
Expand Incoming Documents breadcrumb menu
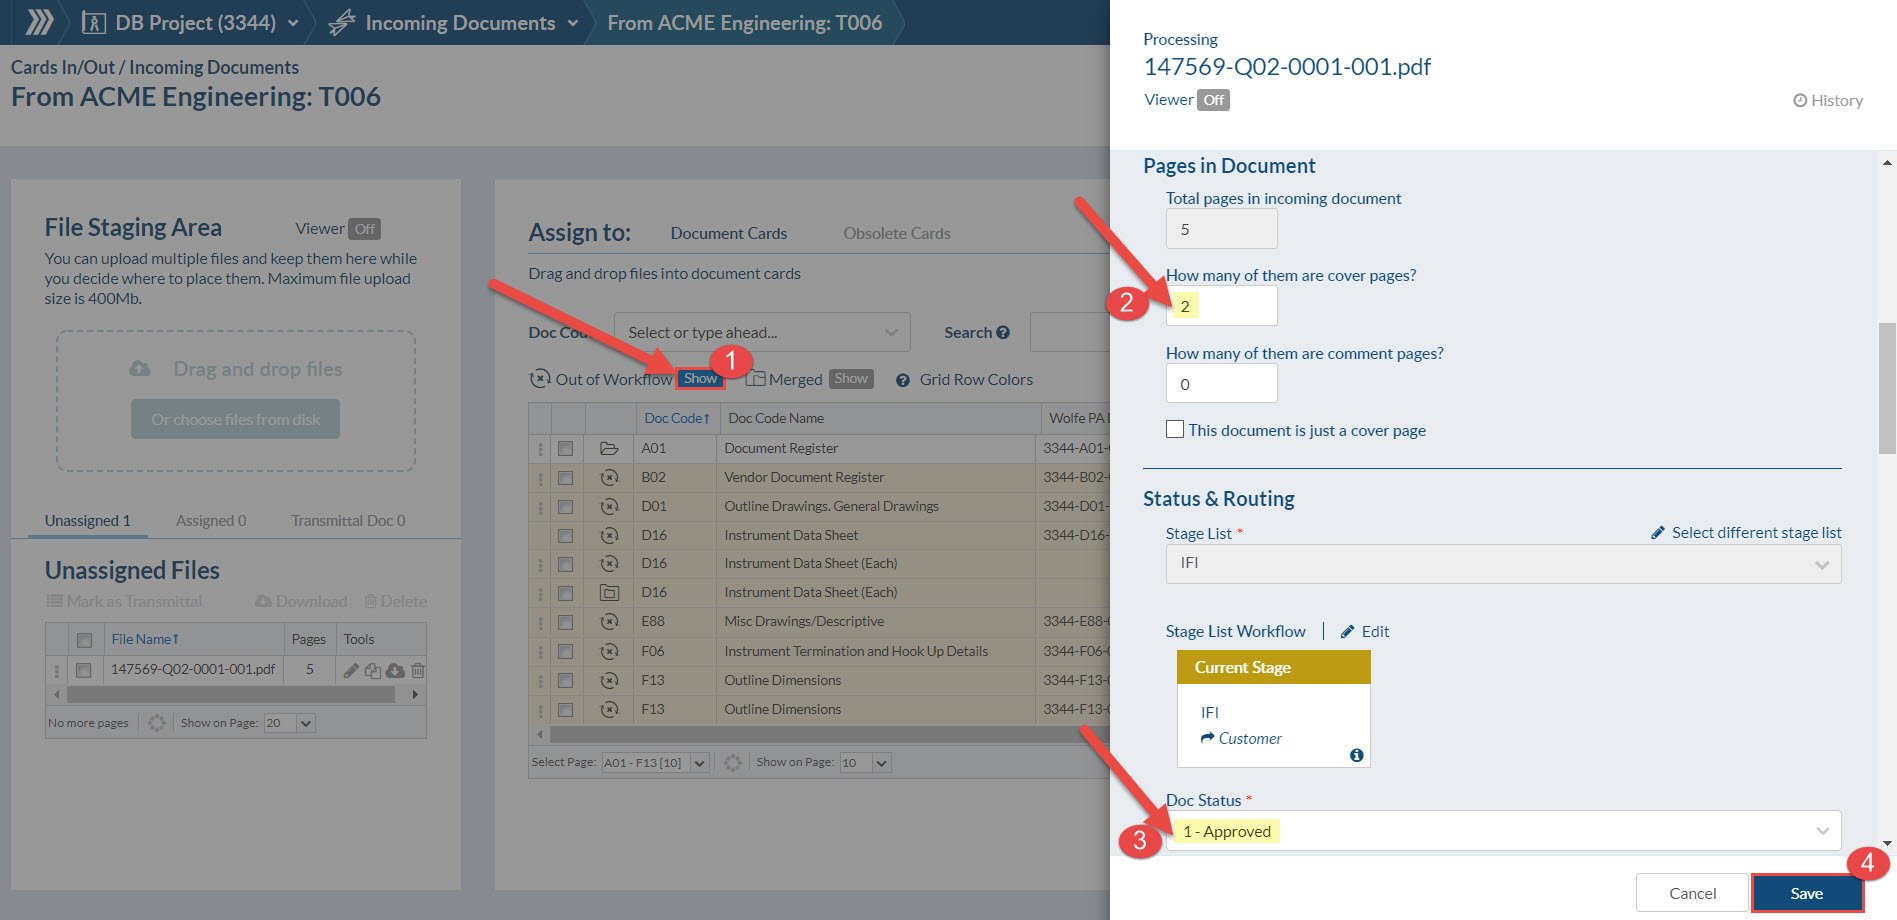coord(573,23)
